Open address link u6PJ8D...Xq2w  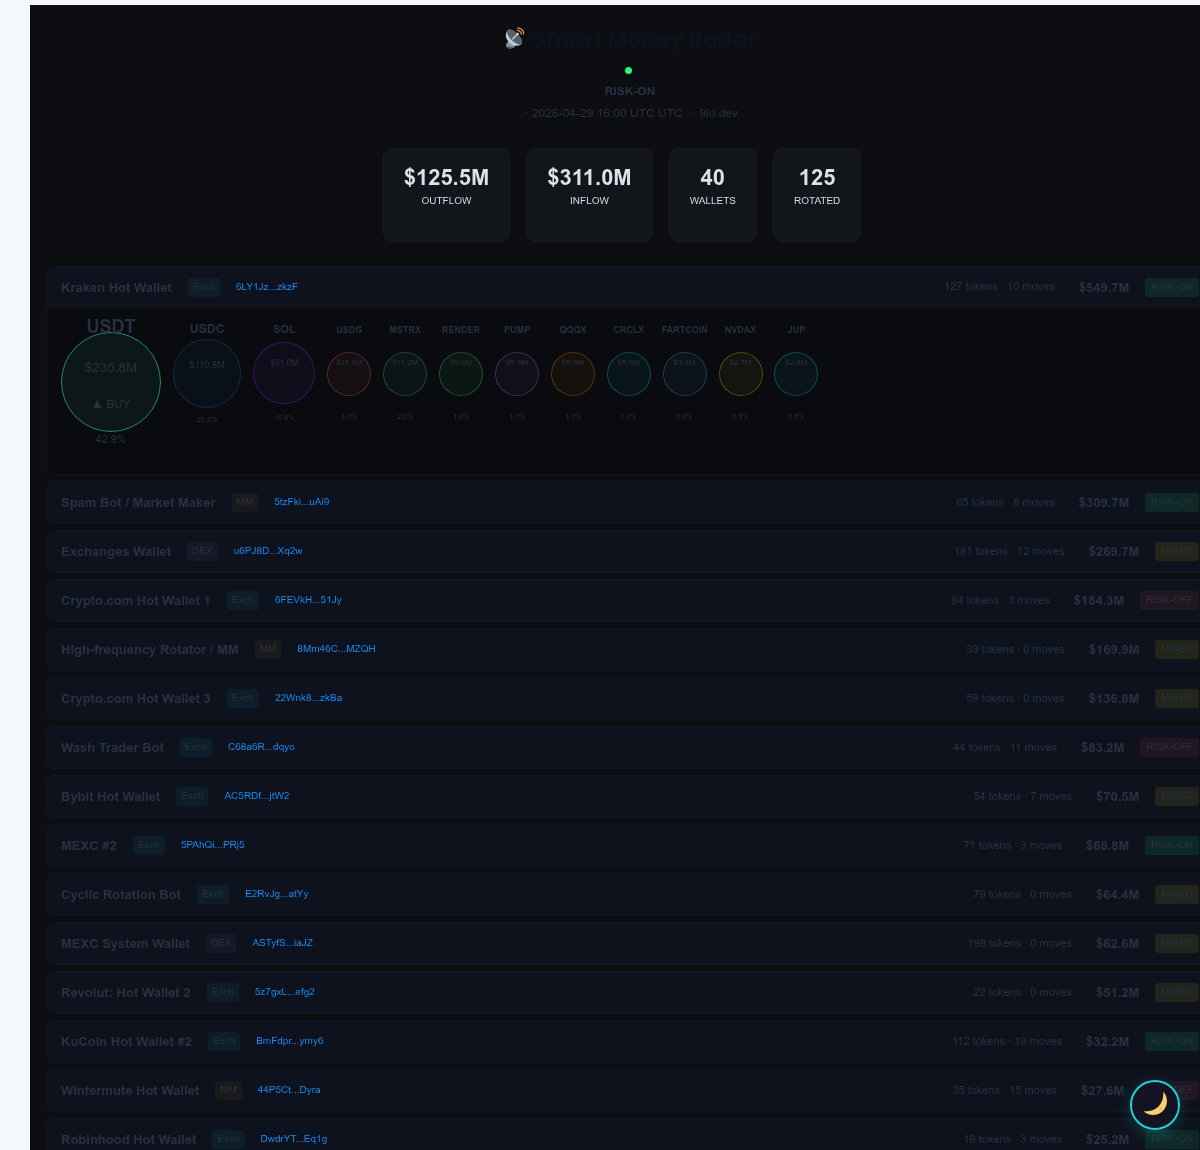coord(268,551)
